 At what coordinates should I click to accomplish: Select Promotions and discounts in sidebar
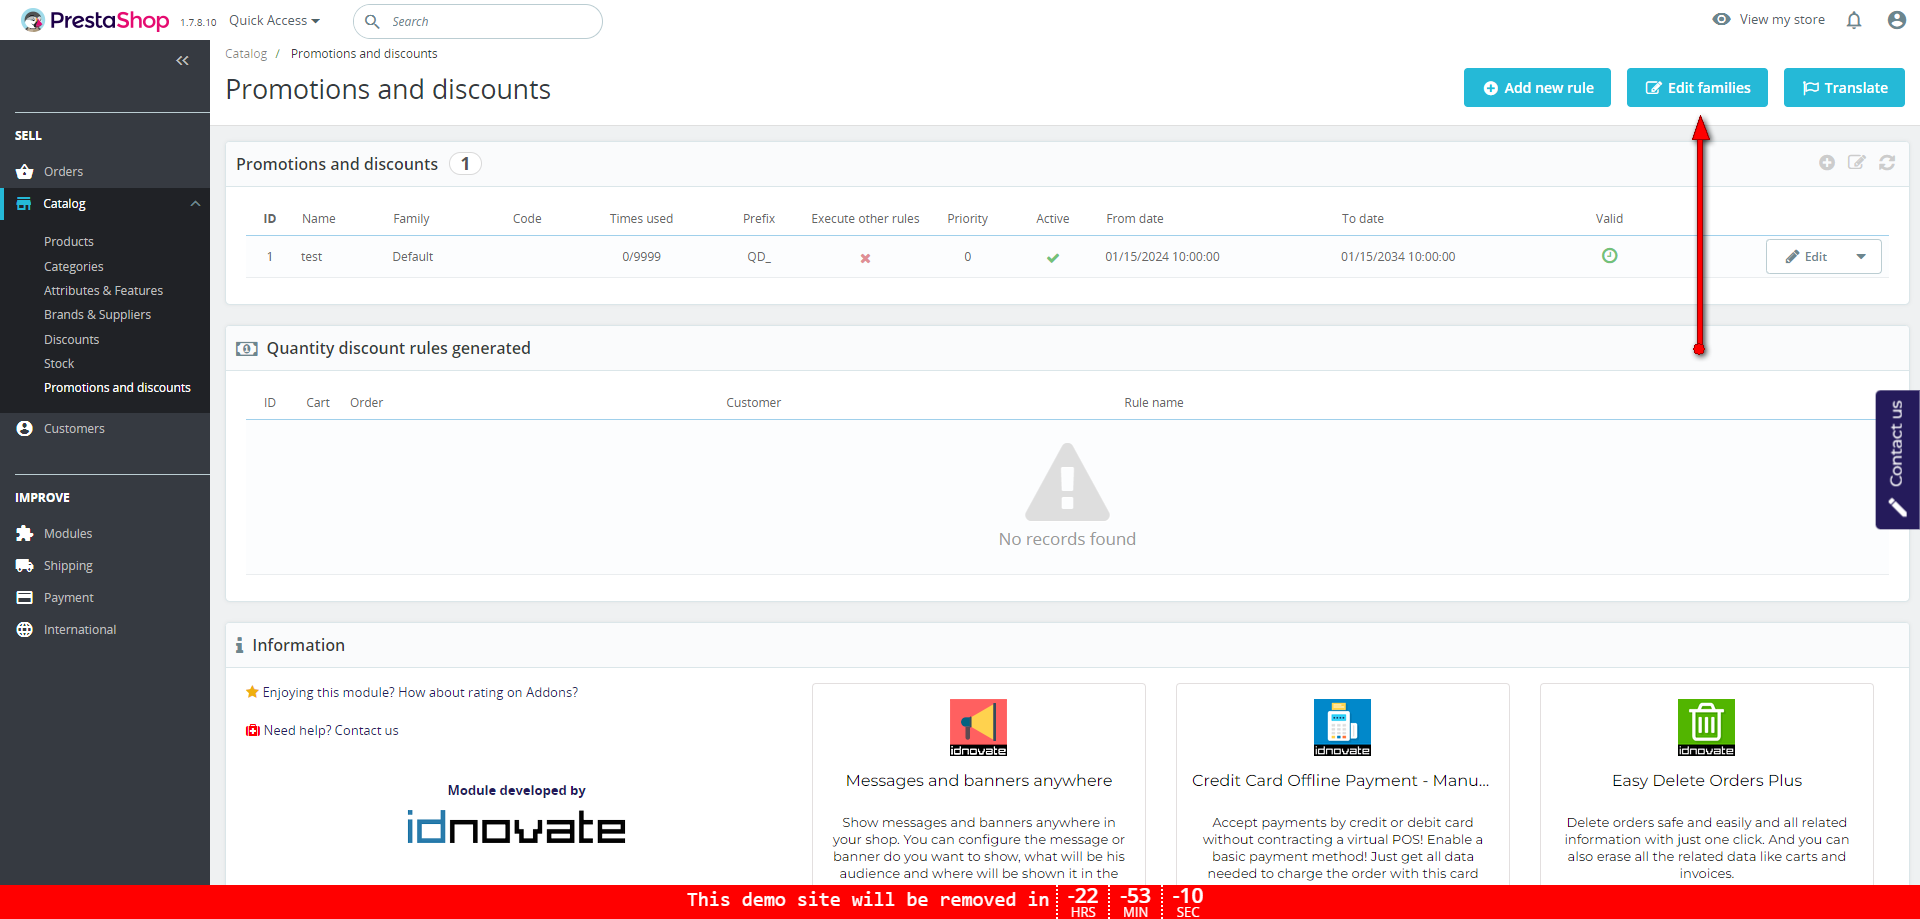pyautogui.click(x=117, y=388)
